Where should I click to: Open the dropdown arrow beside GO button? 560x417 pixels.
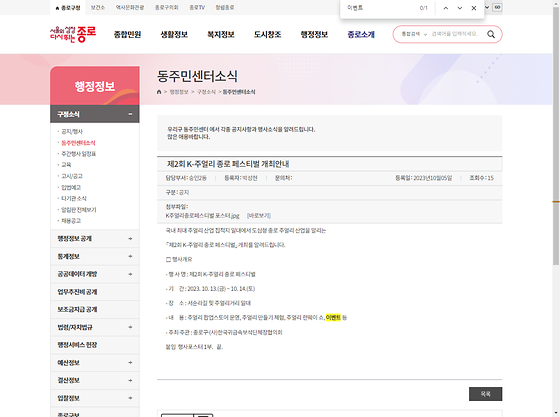[487, 7]
